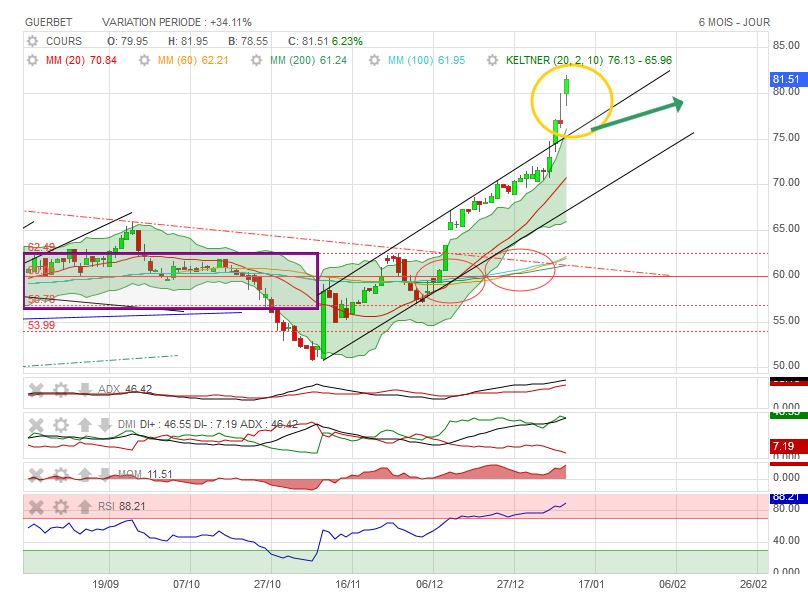This screenshot has height=599, width=808.
Task: Open settings gear for MM (20)
Action: [x=32, y=60]
